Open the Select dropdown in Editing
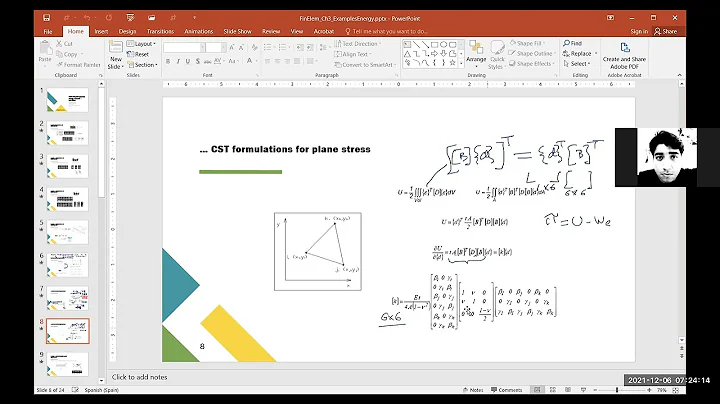720x404 pixels. pos(577,64)
